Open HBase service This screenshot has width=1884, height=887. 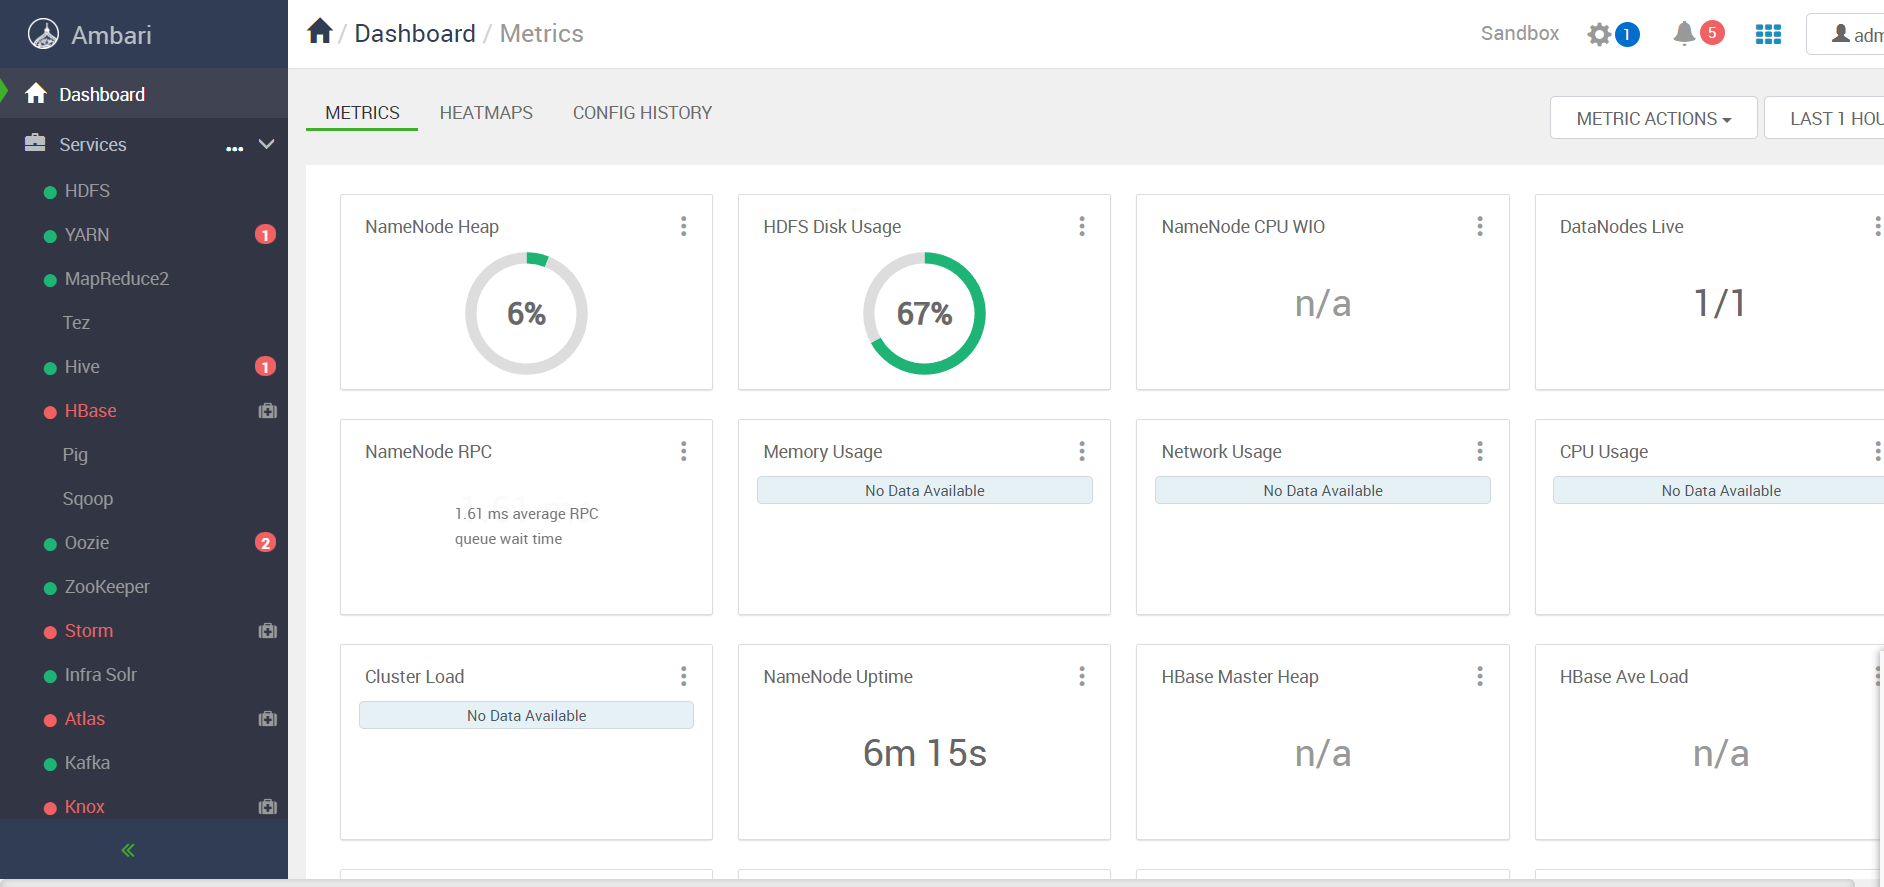tap(91, 411)
